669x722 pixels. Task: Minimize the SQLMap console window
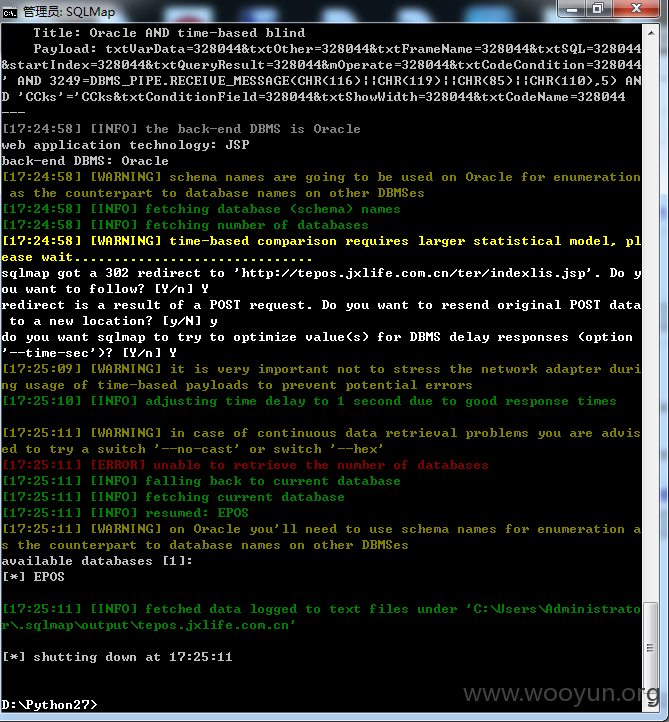coord(572,9)
